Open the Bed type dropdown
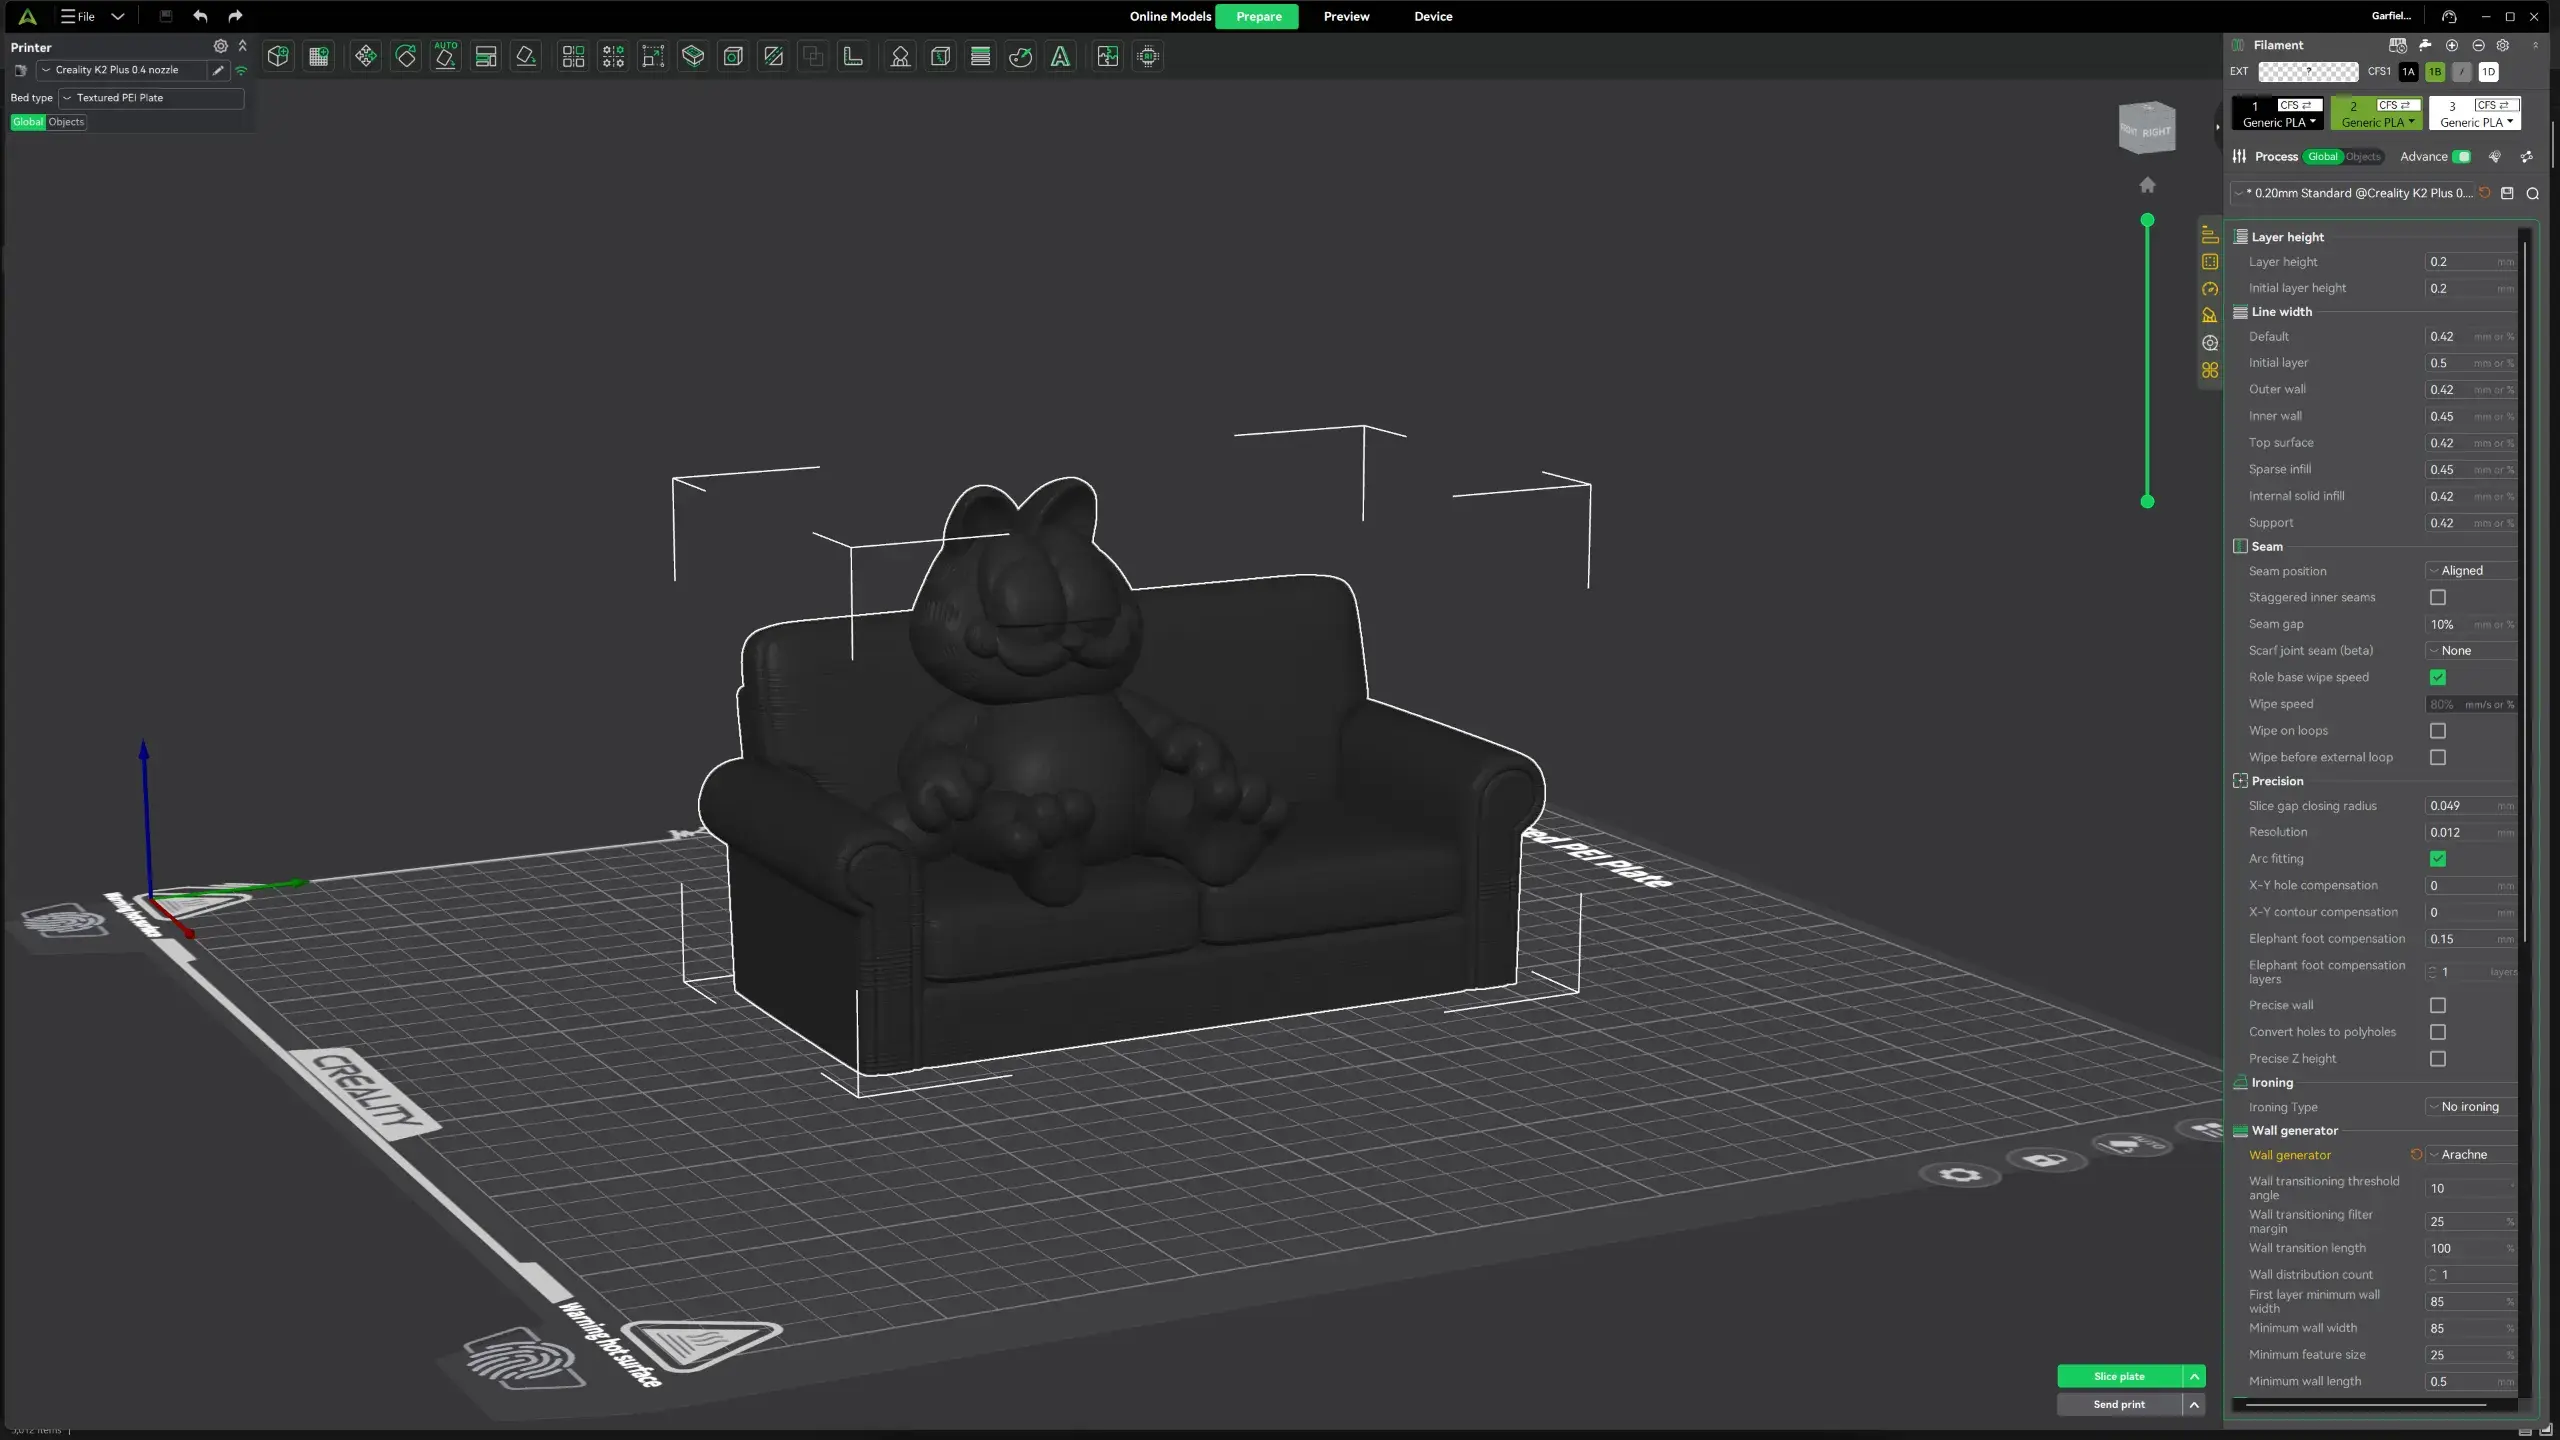This screenshot has height=1440, width=2560. pyautogui.click(x=151, y=98)
